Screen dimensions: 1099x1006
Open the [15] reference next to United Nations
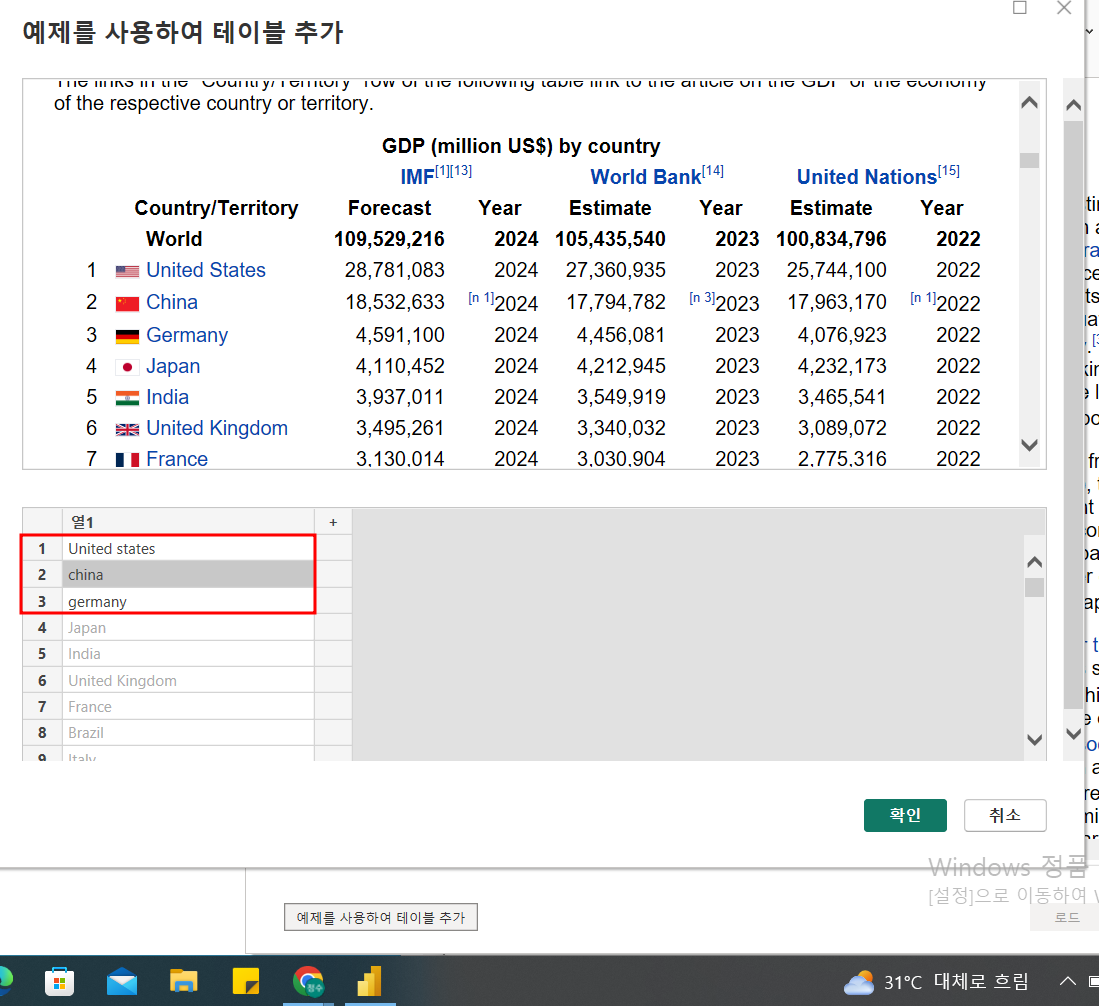(x=949, y=170)
